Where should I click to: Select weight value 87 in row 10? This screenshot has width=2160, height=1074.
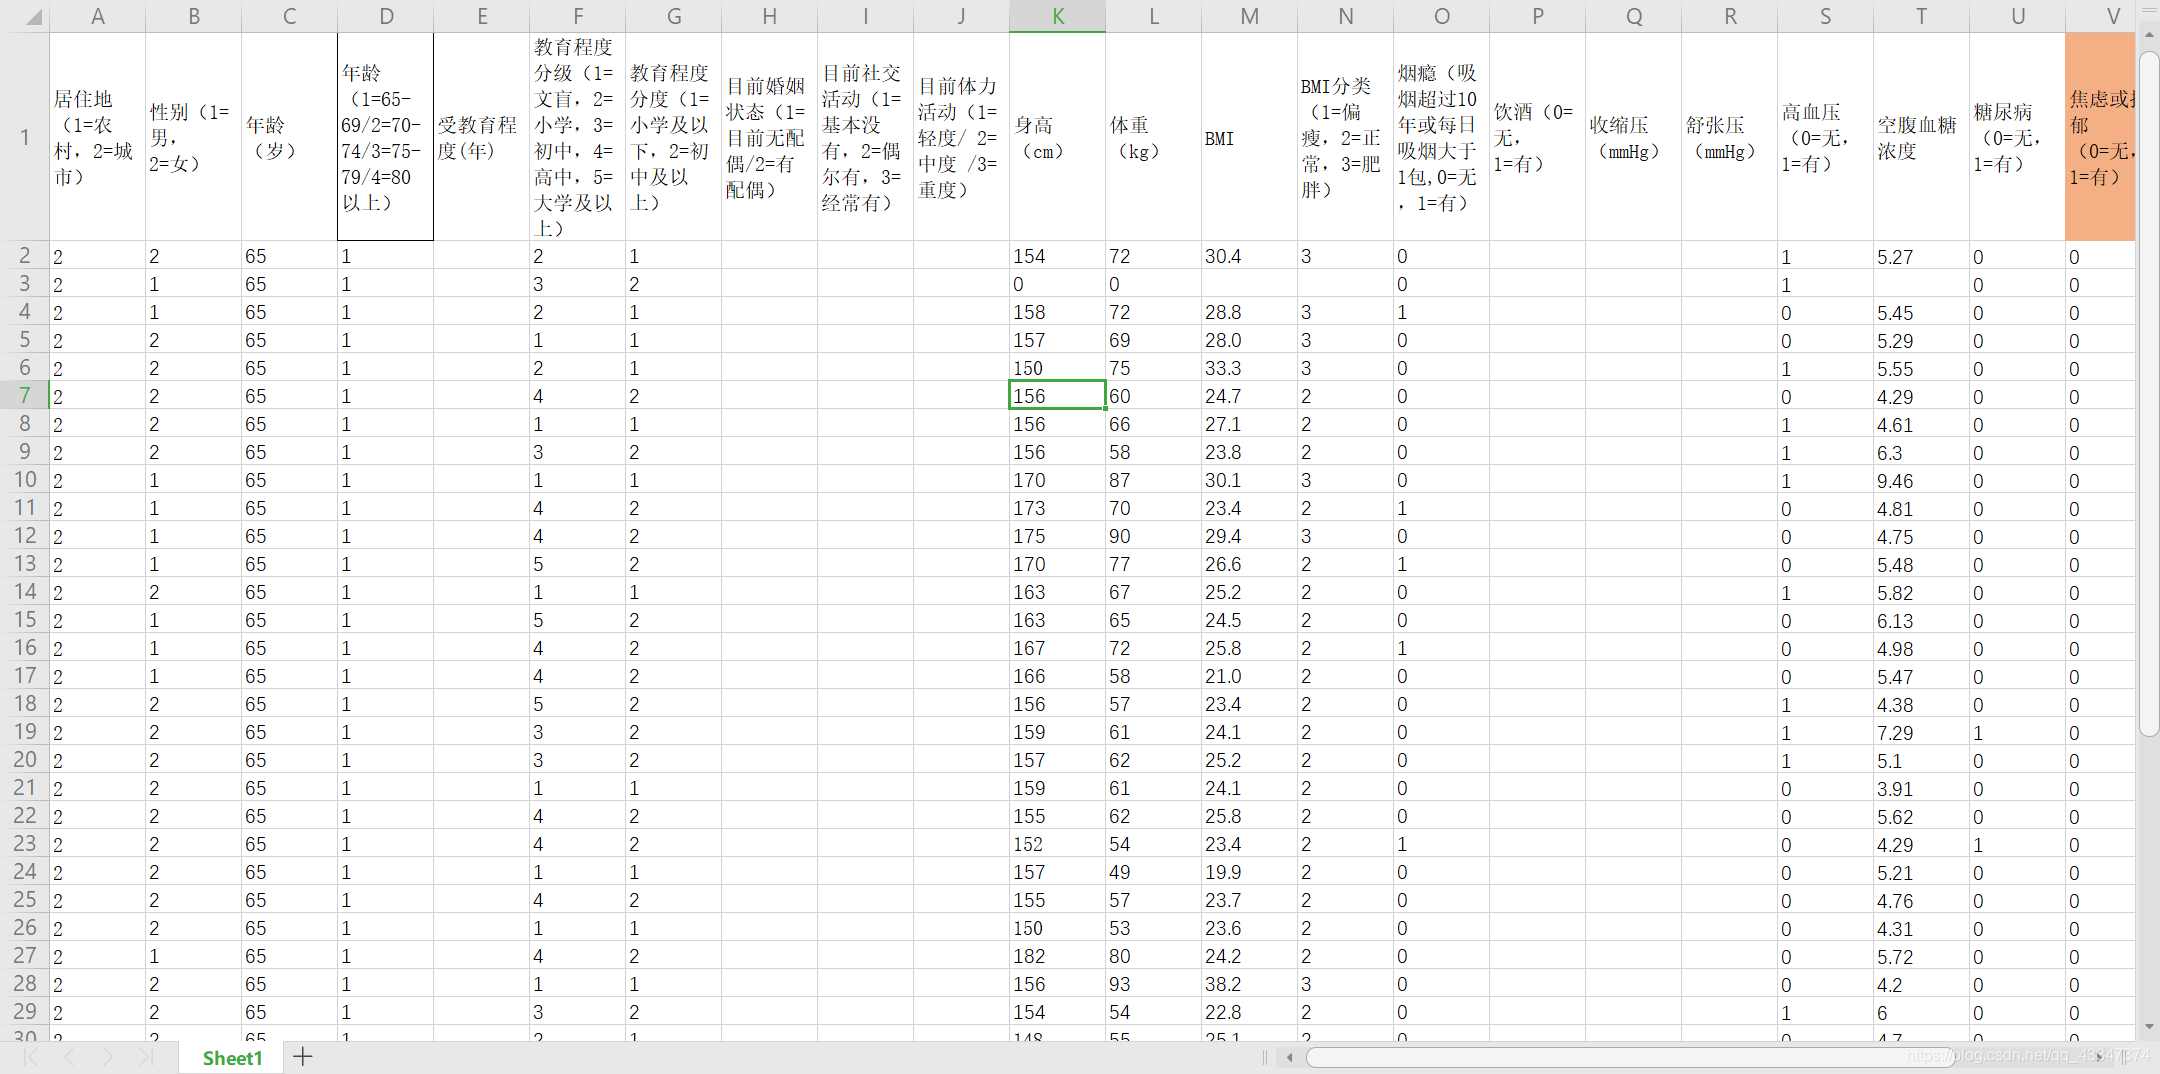pos(1153,480)
